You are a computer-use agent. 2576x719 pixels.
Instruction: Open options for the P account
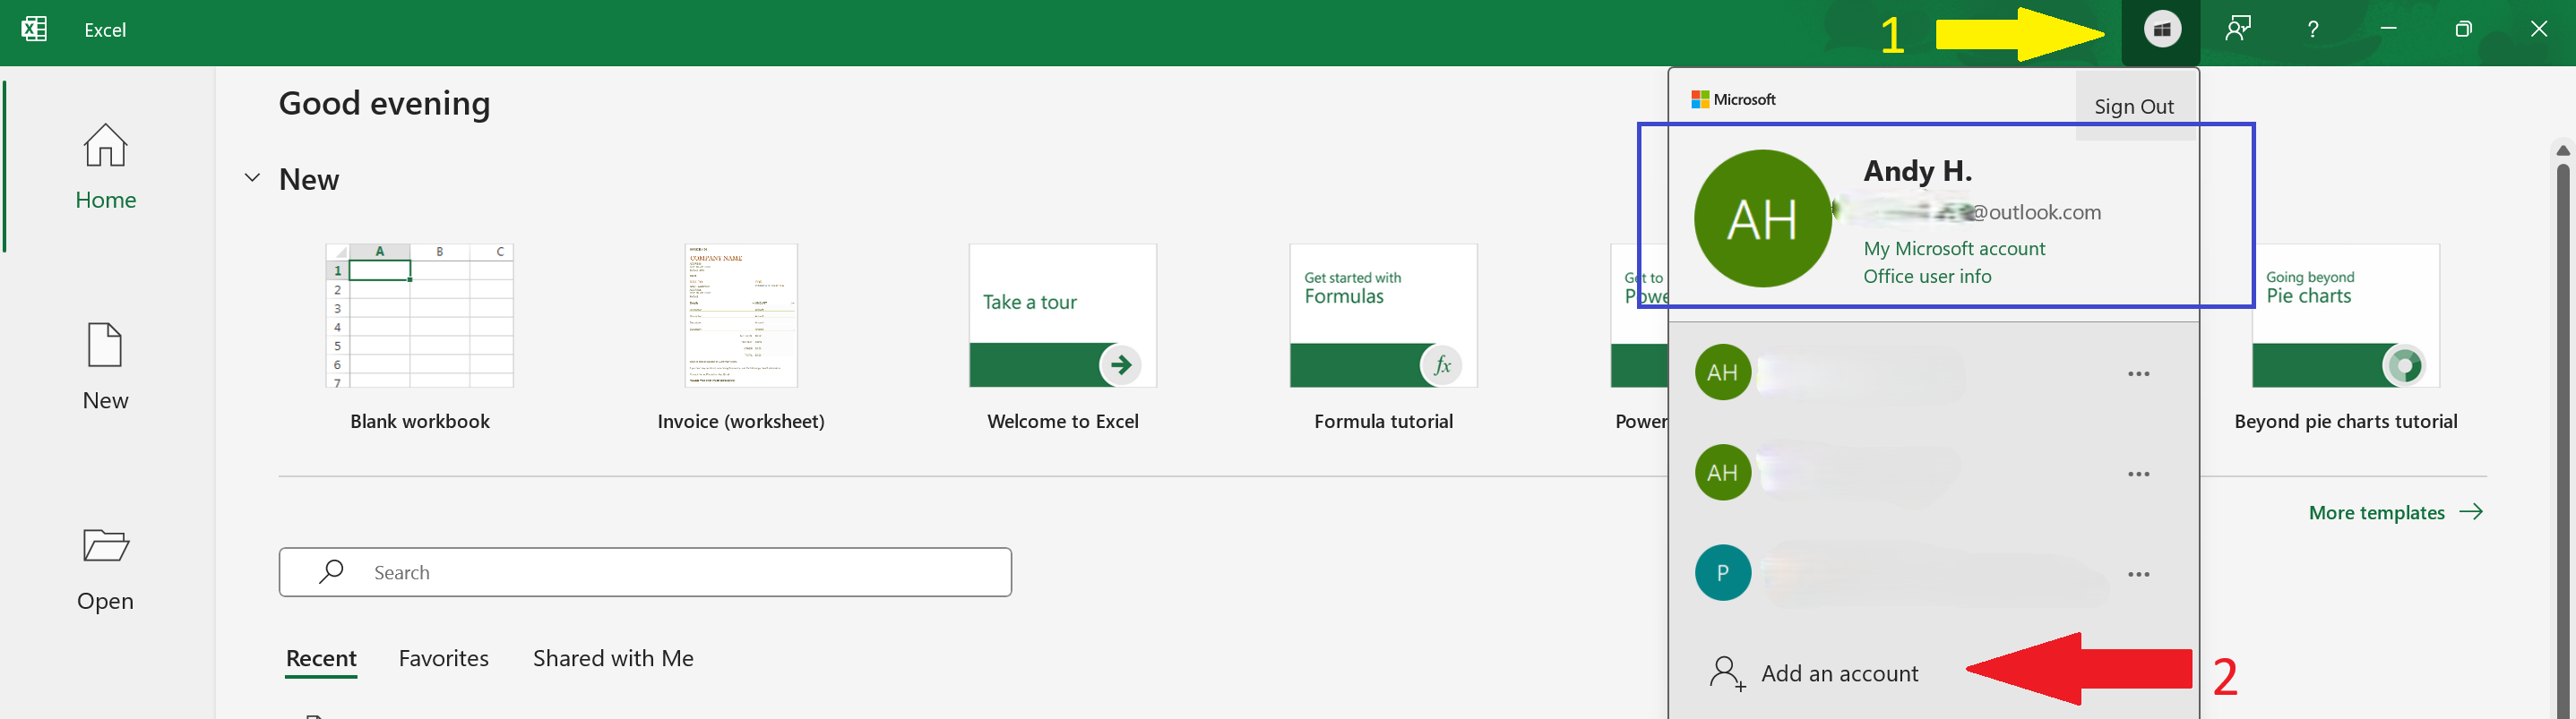coord(2138,574)
